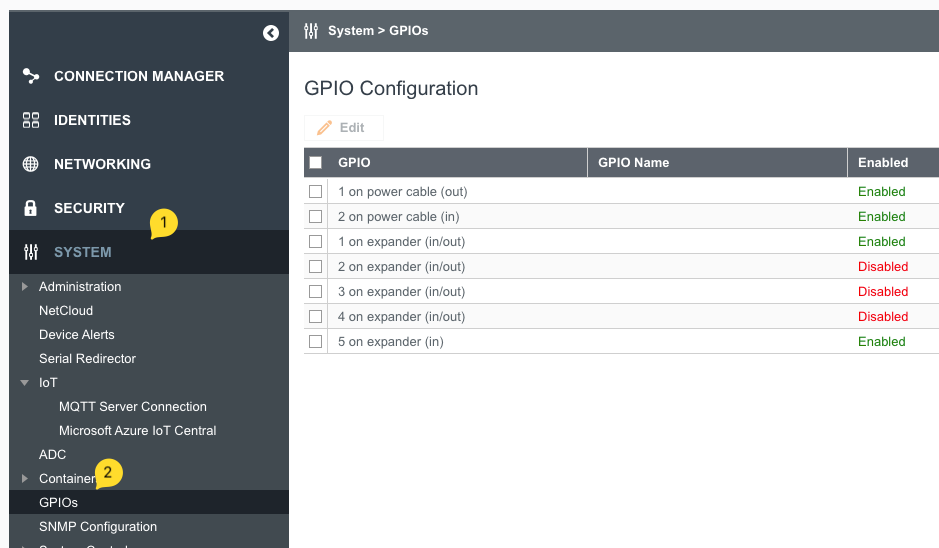The image size is (939, 548).
Task: Click the Security padlock icon
Action: click(31, 208)
